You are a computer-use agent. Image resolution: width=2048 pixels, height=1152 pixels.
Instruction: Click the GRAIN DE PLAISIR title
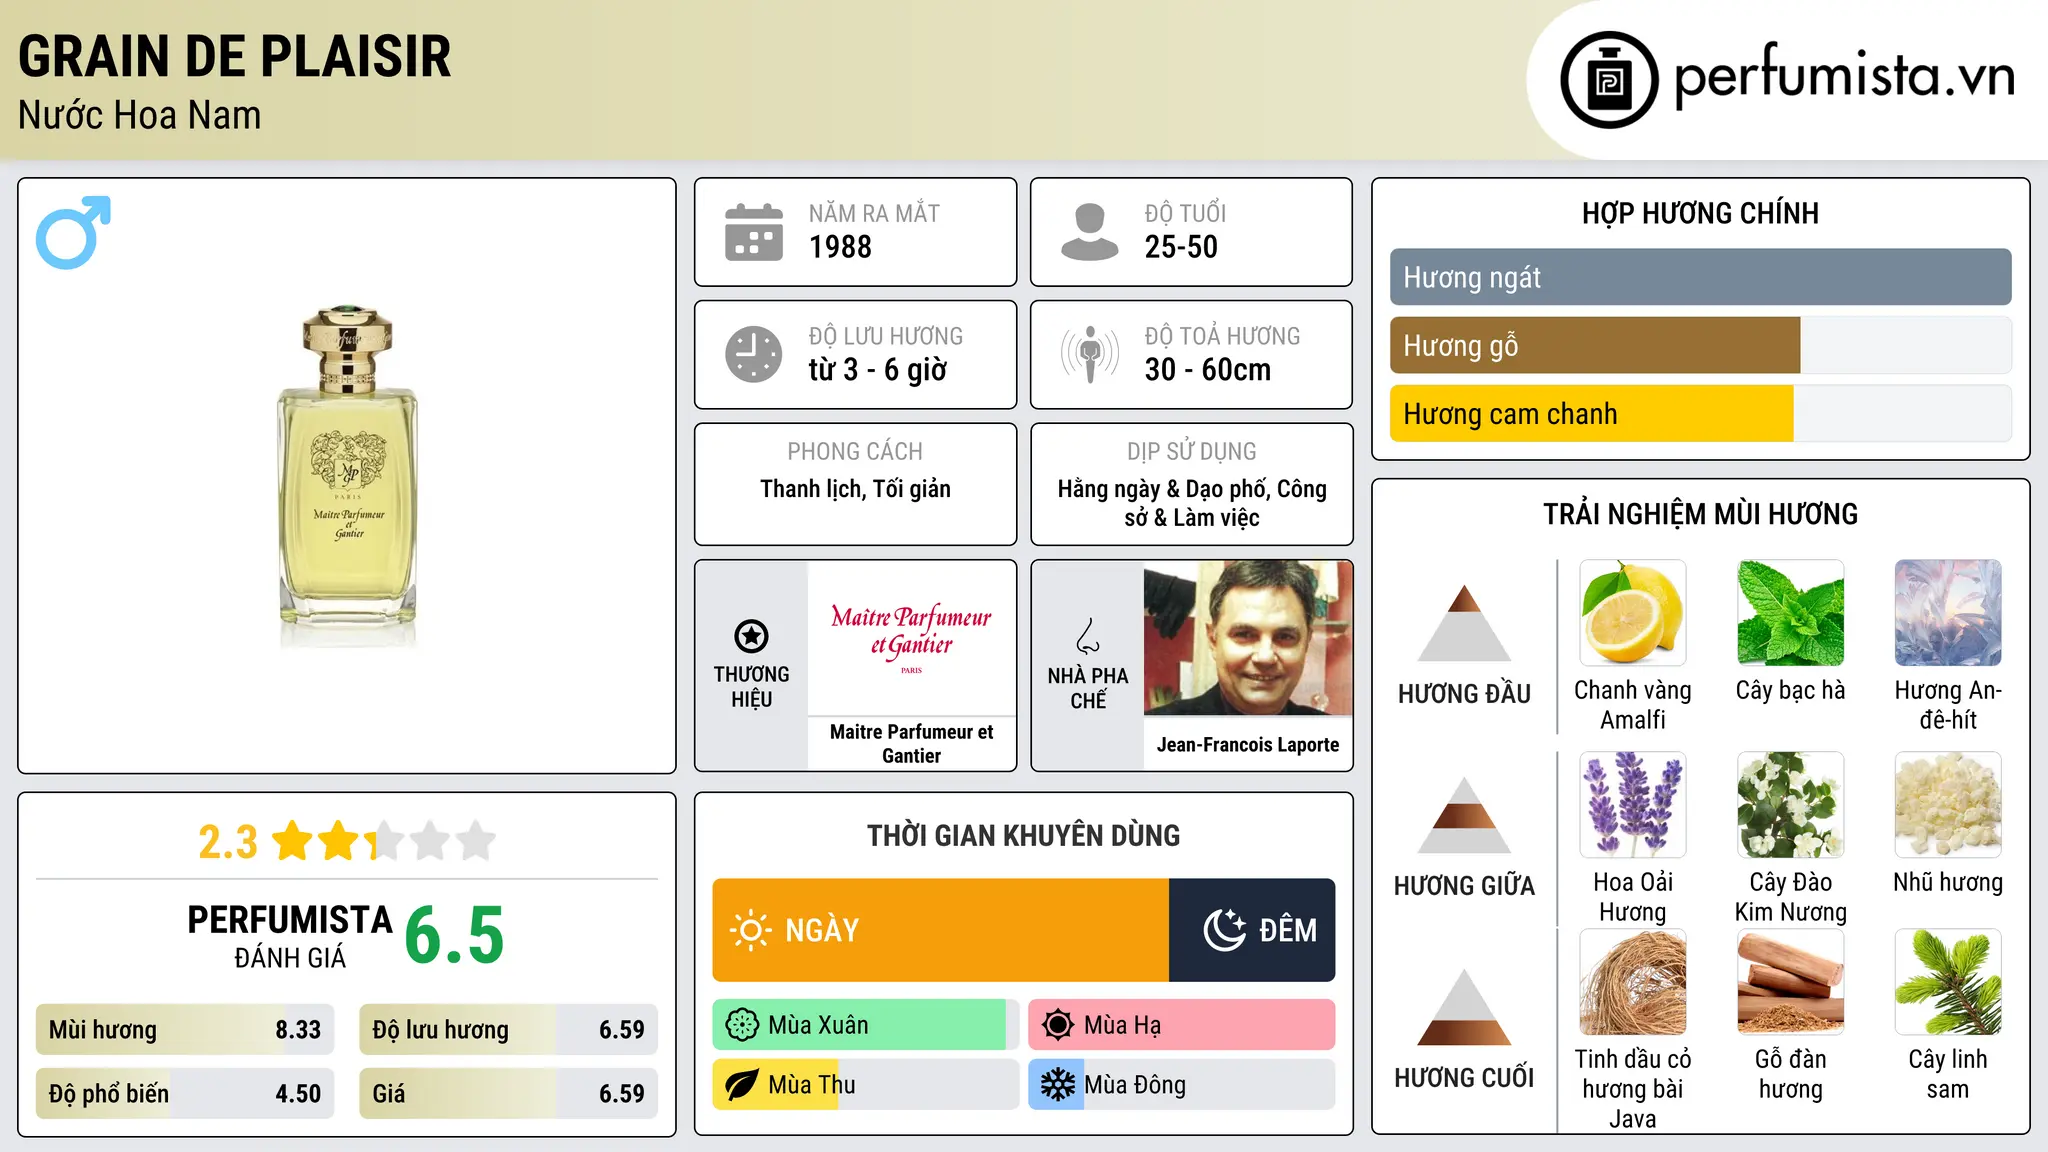click(x=235, y=56)
